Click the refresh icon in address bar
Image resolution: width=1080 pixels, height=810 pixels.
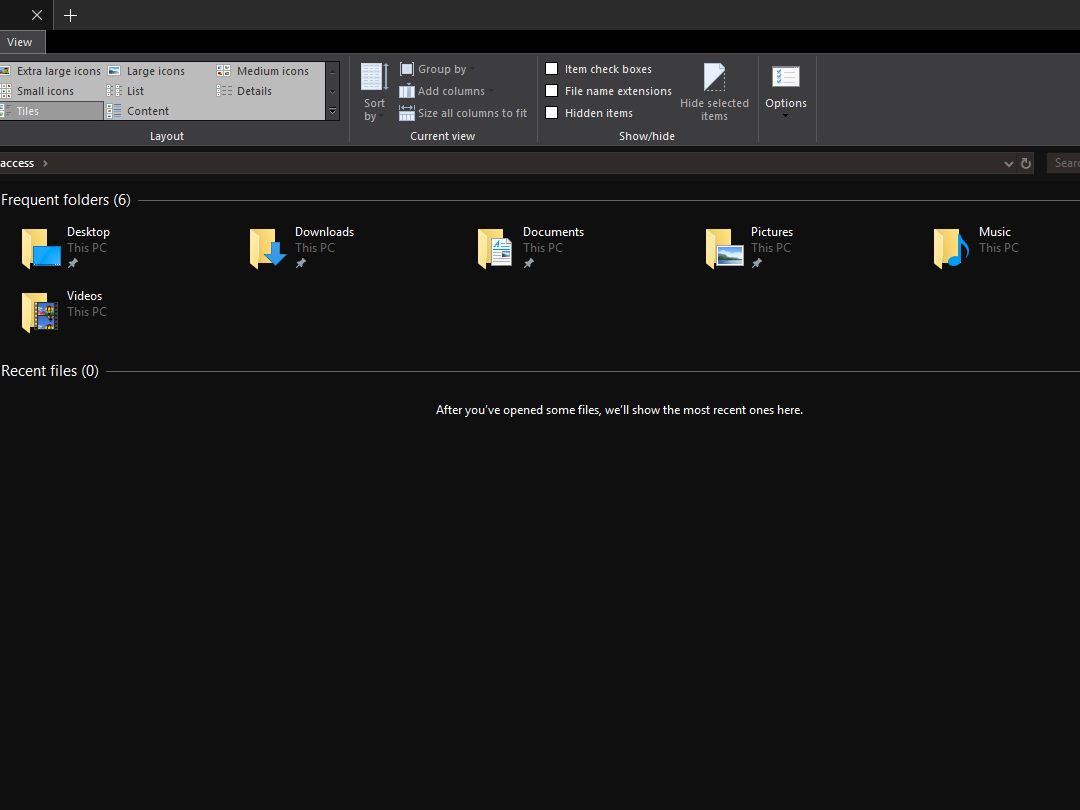point(1026,163)
